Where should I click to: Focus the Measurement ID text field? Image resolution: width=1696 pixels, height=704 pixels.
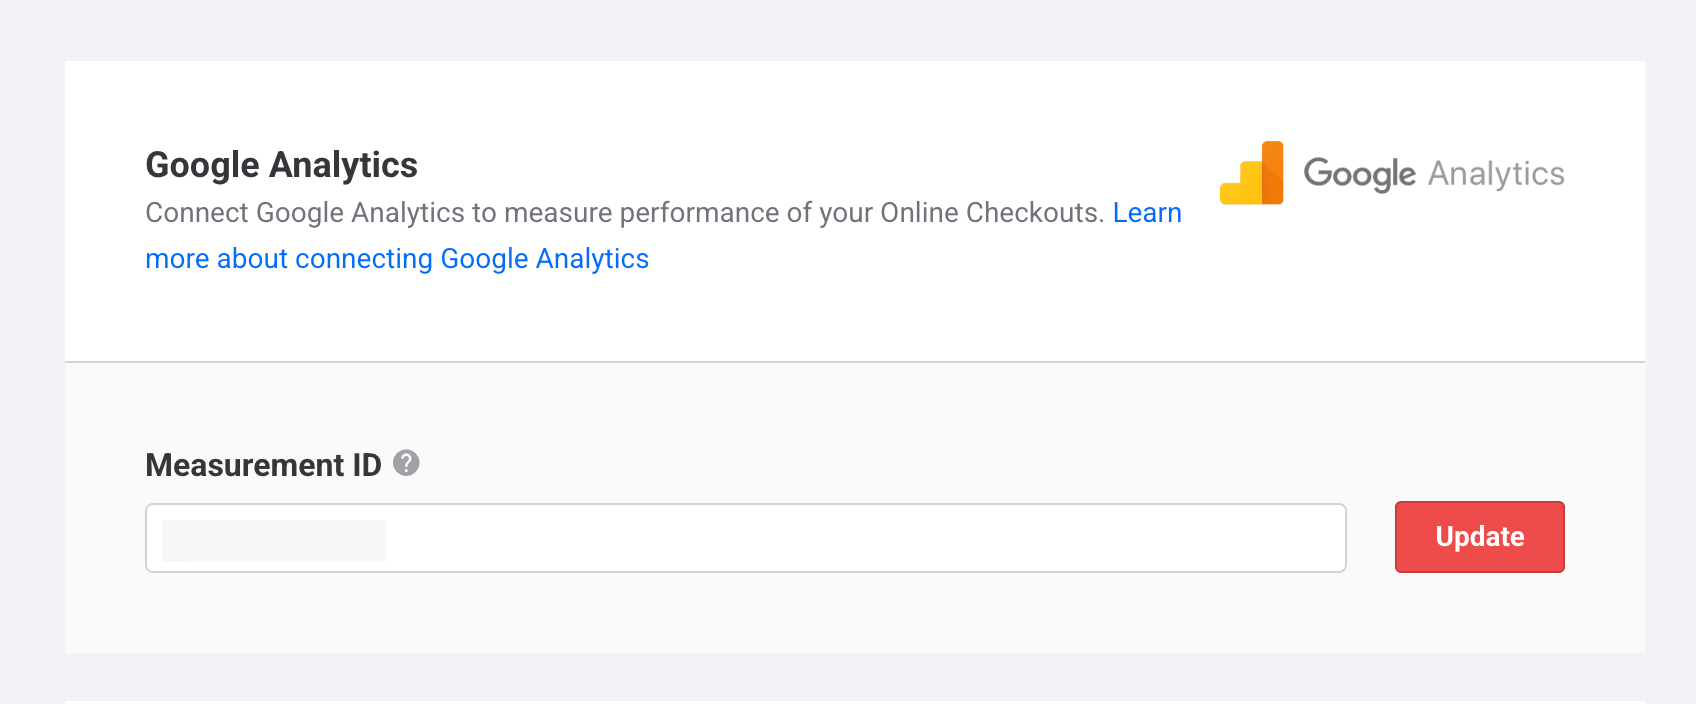click(745, 538)
